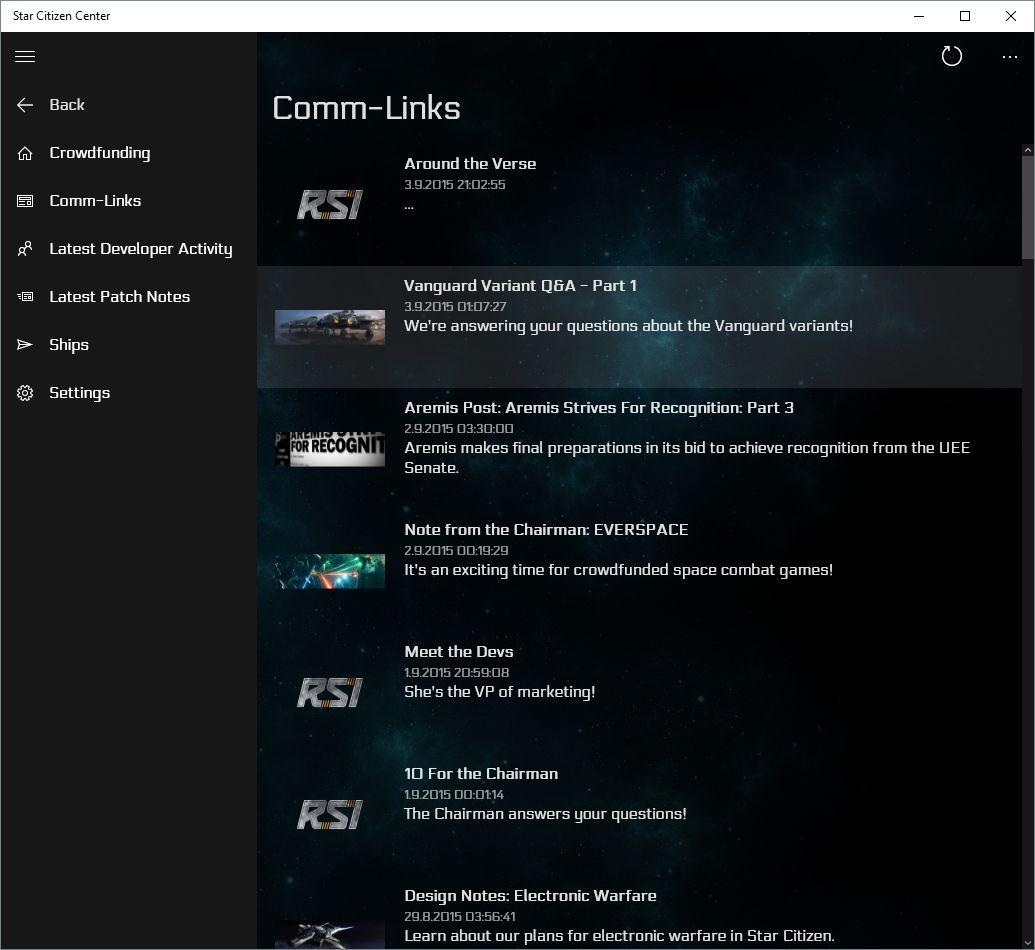Viewport: 1035px width, 950px height.
Task: Maximize the Star Citizen Center window
Action: [x=965, y=16]
